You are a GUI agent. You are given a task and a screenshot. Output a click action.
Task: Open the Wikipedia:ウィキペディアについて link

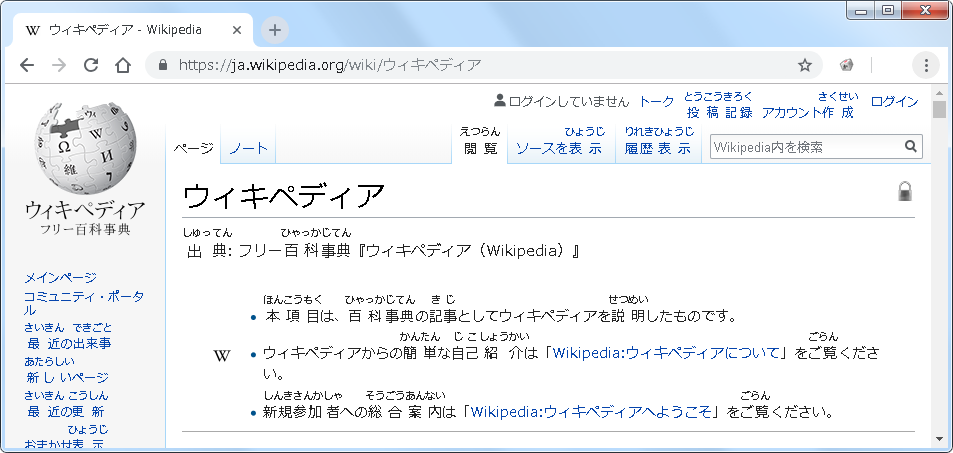[666, 353]
